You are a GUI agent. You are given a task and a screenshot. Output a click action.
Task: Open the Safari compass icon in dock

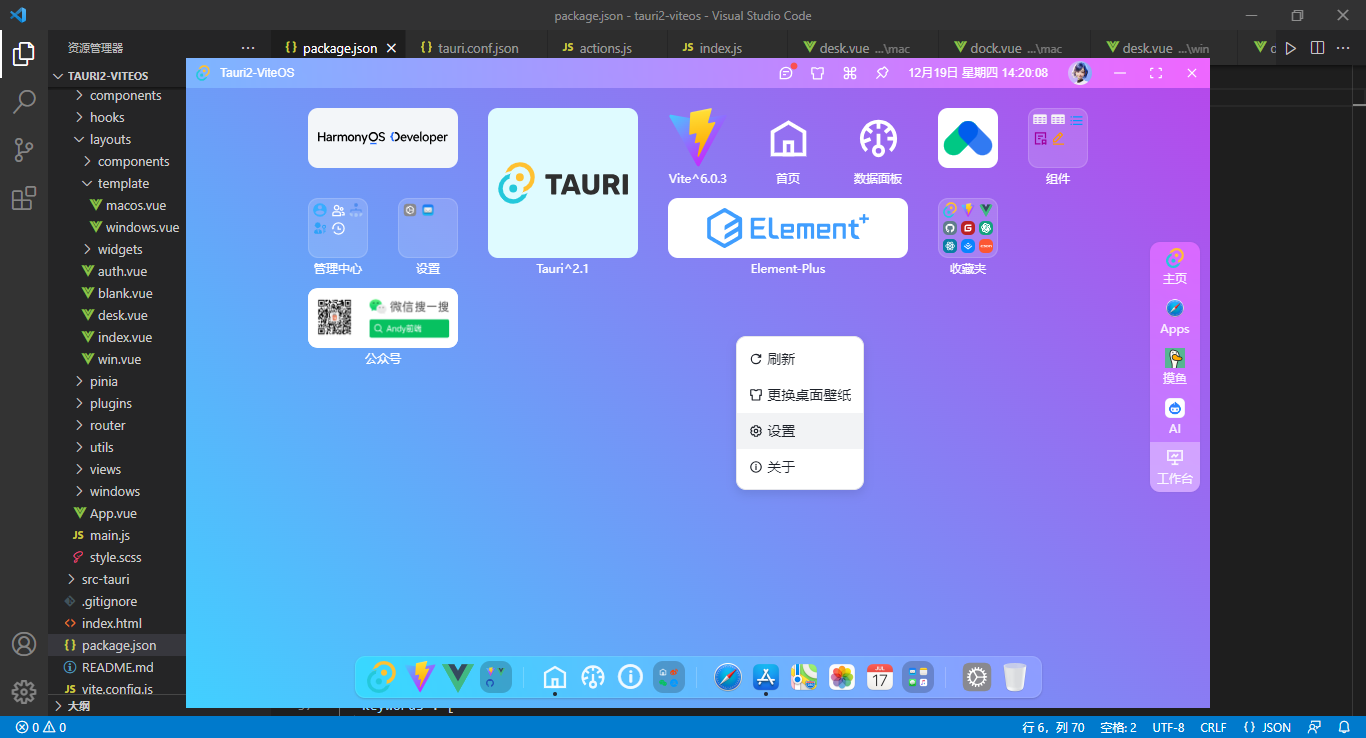(728, 677)
